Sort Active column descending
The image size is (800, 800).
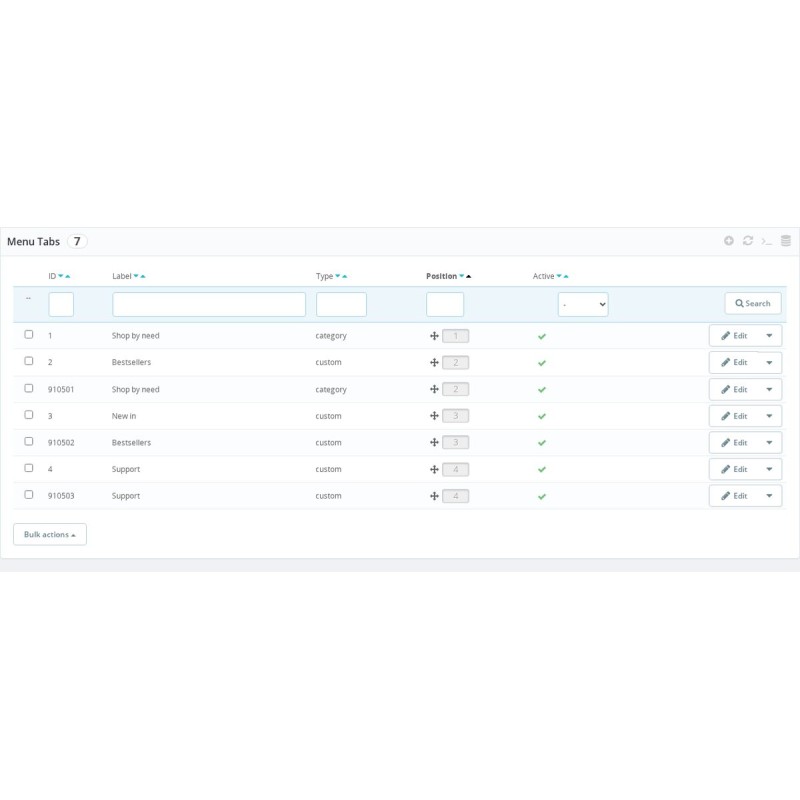point(559,276)
